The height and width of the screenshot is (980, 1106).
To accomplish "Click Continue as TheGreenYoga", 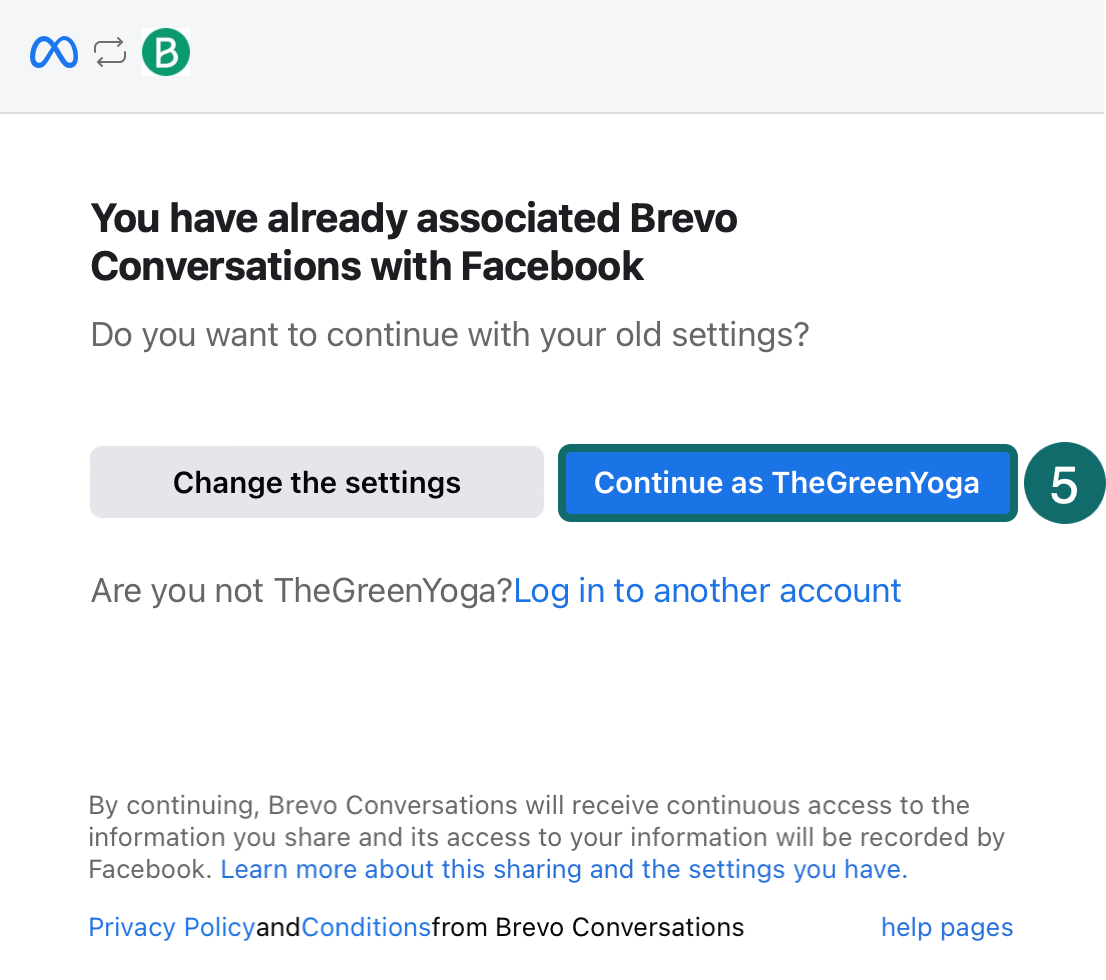I will pos(787,483).
